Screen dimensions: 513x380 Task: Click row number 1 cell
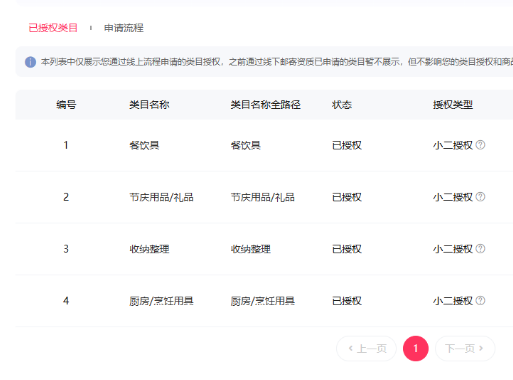pyautogui.click(x=66, y=145)
